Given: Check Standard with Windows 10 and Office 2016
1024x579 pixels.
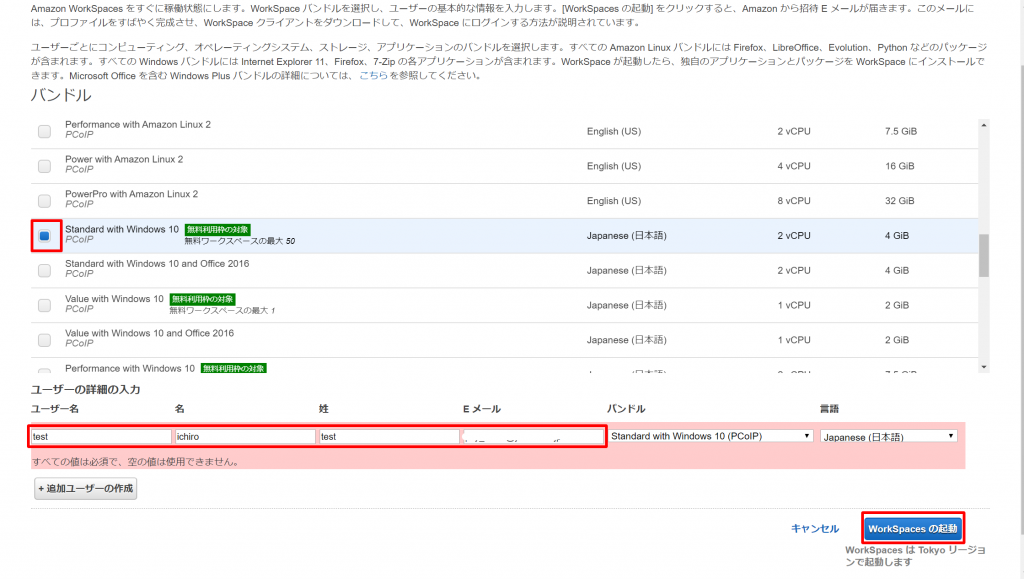Looking at the screenshot, I should [44, 270].
